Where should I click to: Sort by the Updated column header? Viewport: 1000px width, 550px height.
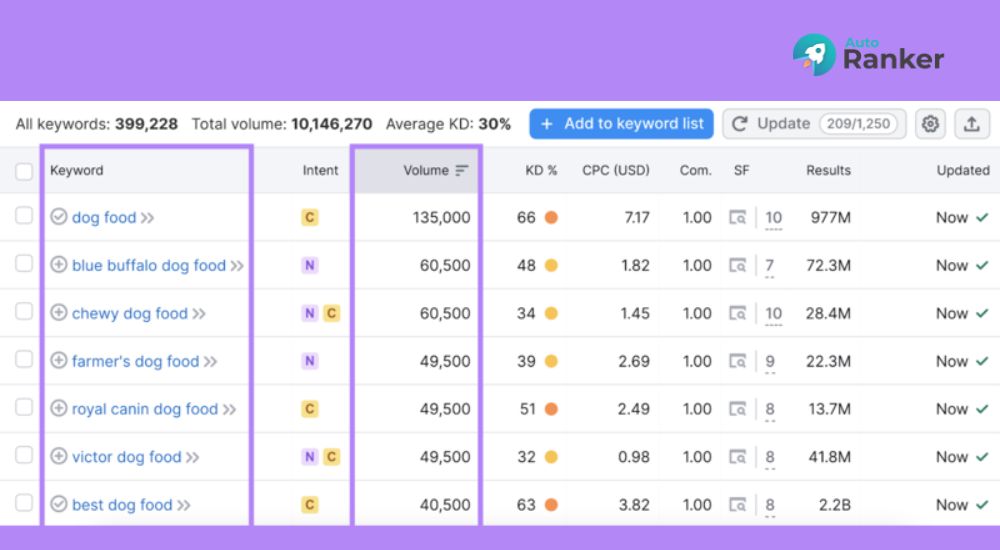[x=963, y=170]
